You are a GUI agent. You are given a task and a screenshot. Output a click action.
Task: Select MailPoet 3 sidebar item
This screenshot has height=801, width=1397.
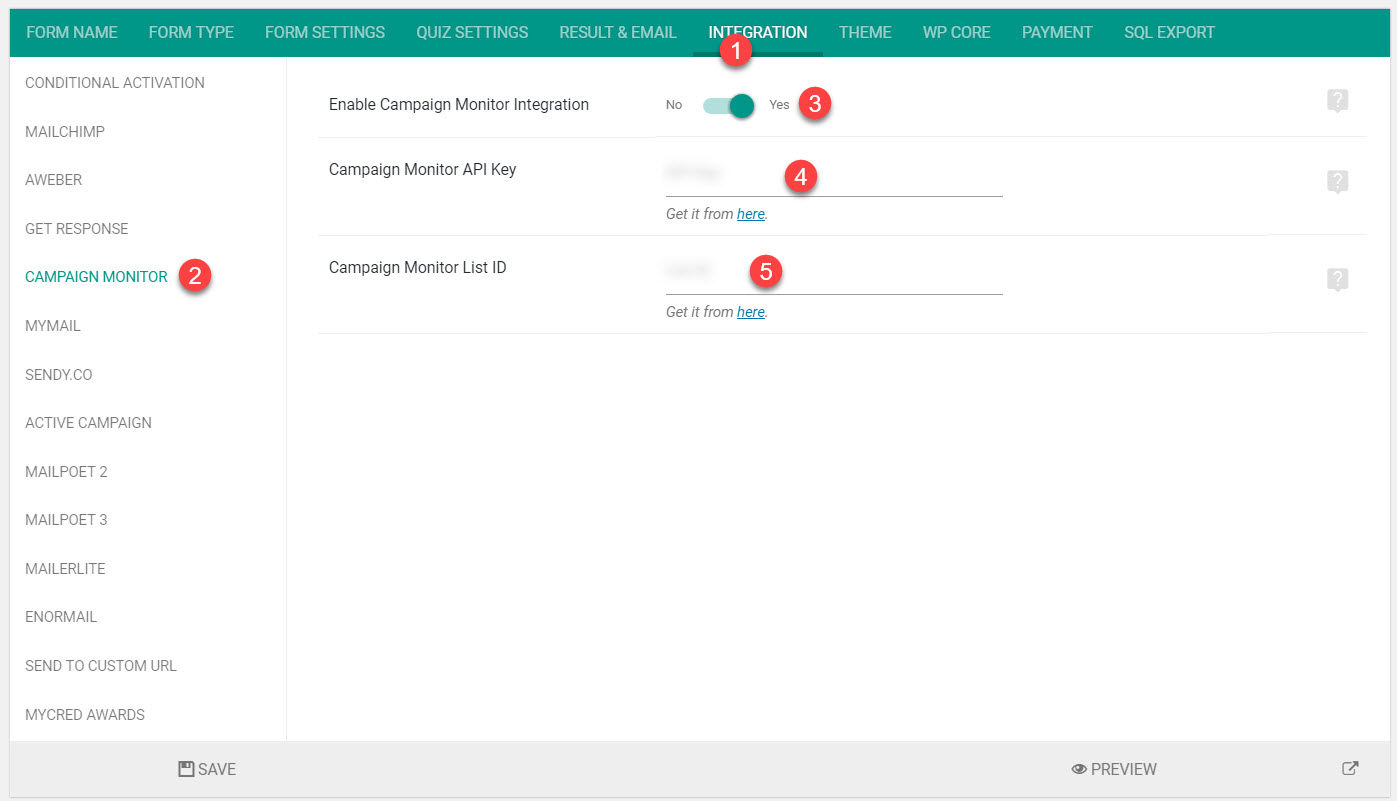(66, 520)
